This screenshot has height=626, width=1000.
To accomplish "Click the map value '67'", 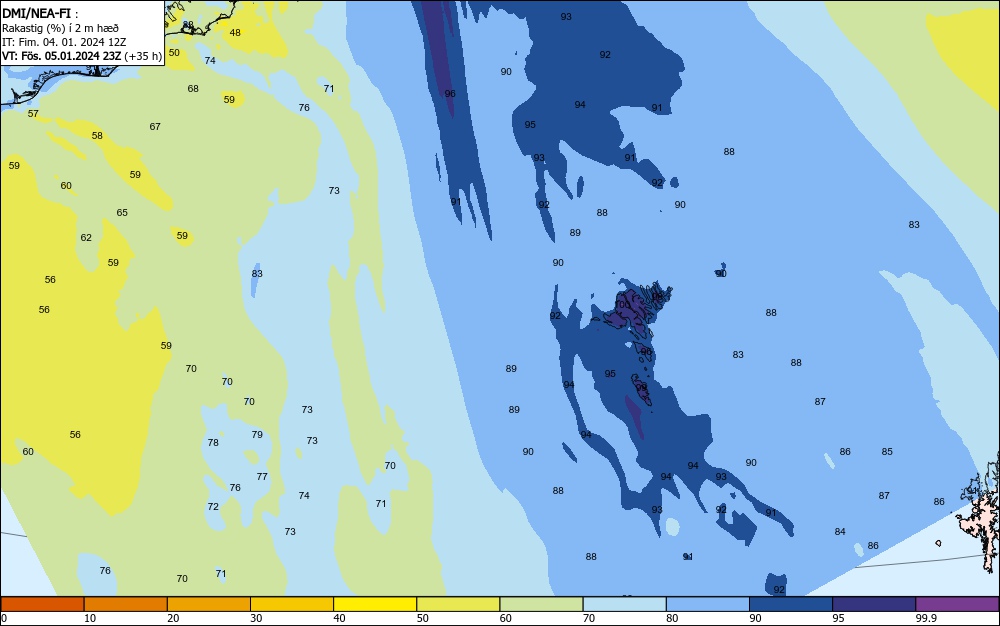I will [155, 126].
